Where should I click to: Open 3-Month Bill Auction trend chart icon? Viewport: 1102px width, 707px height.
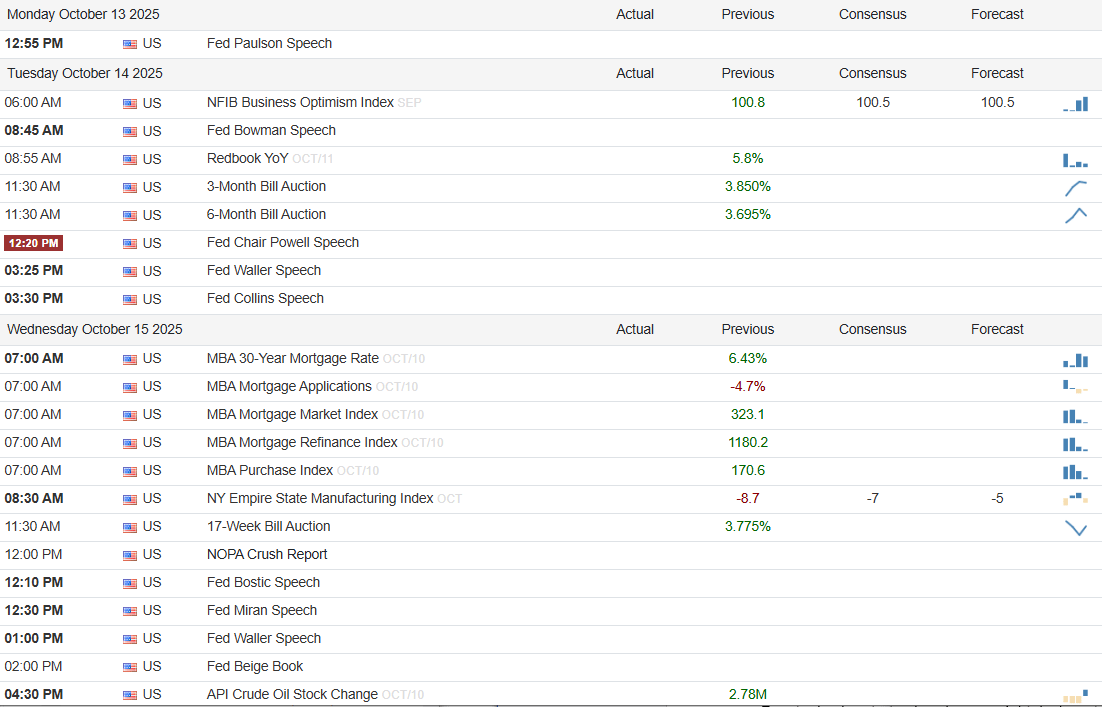click(1076, 188)
